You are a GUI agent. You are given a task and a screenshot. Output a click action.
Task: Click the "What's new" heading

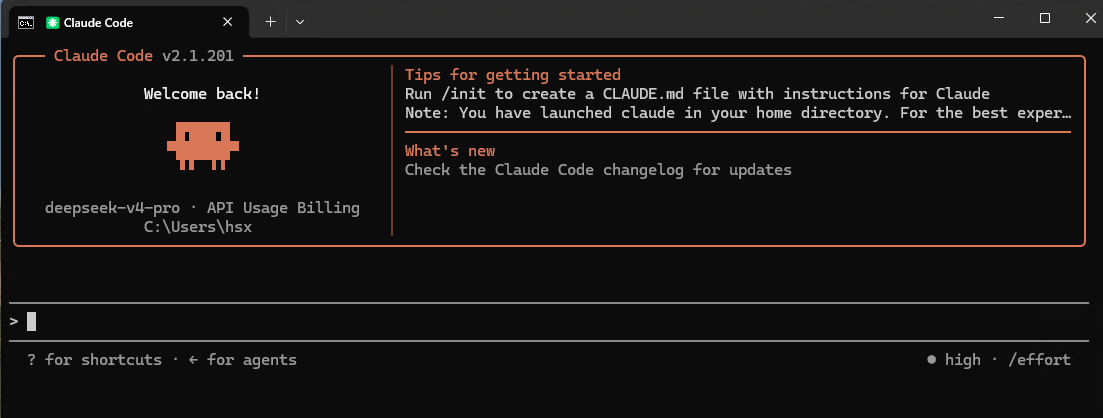click(450, 151)
